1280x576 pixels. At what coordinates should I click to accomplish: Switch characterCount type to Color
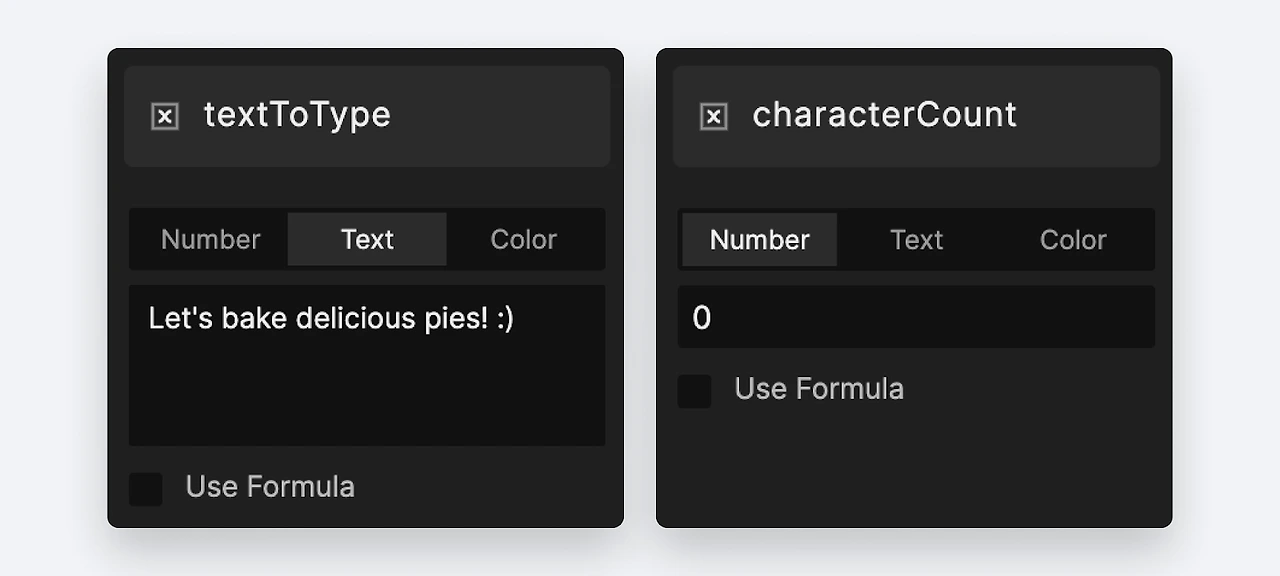(x=1073, y=240)
